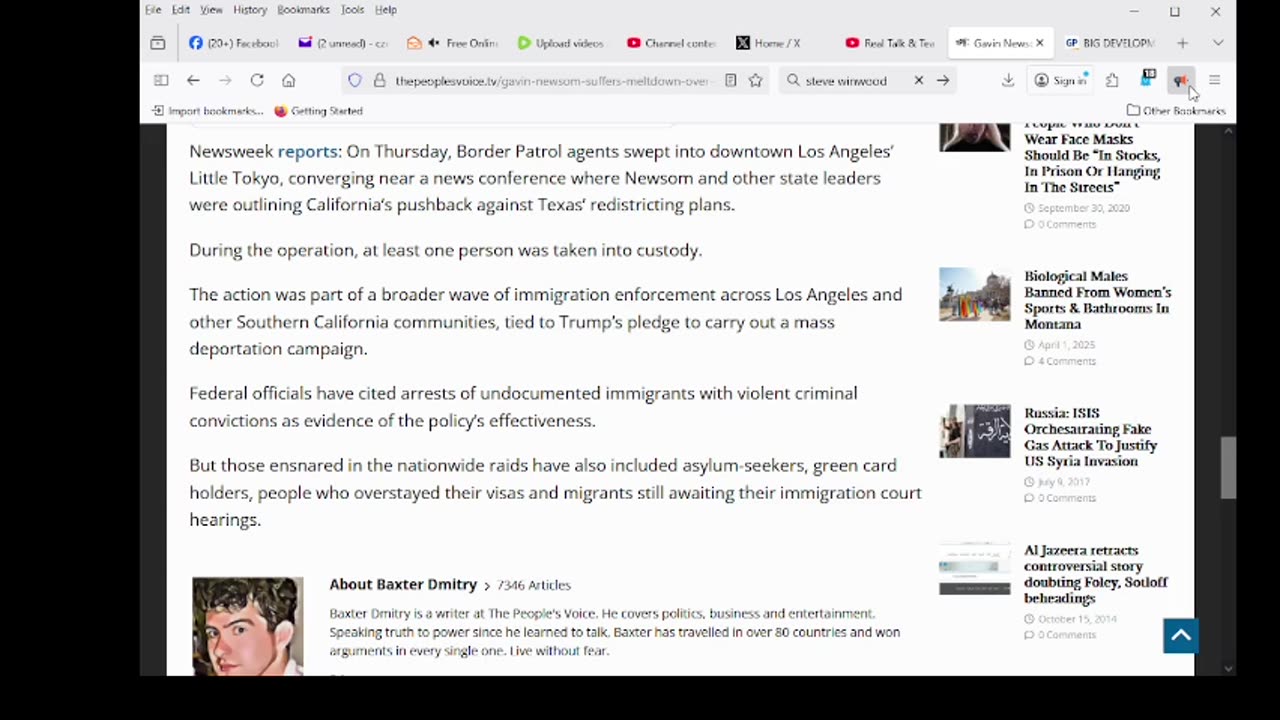Viewport: 1280px width, 720px height.
Task: Clear the 'steve winwood' search text
Action: coord(919,80)
